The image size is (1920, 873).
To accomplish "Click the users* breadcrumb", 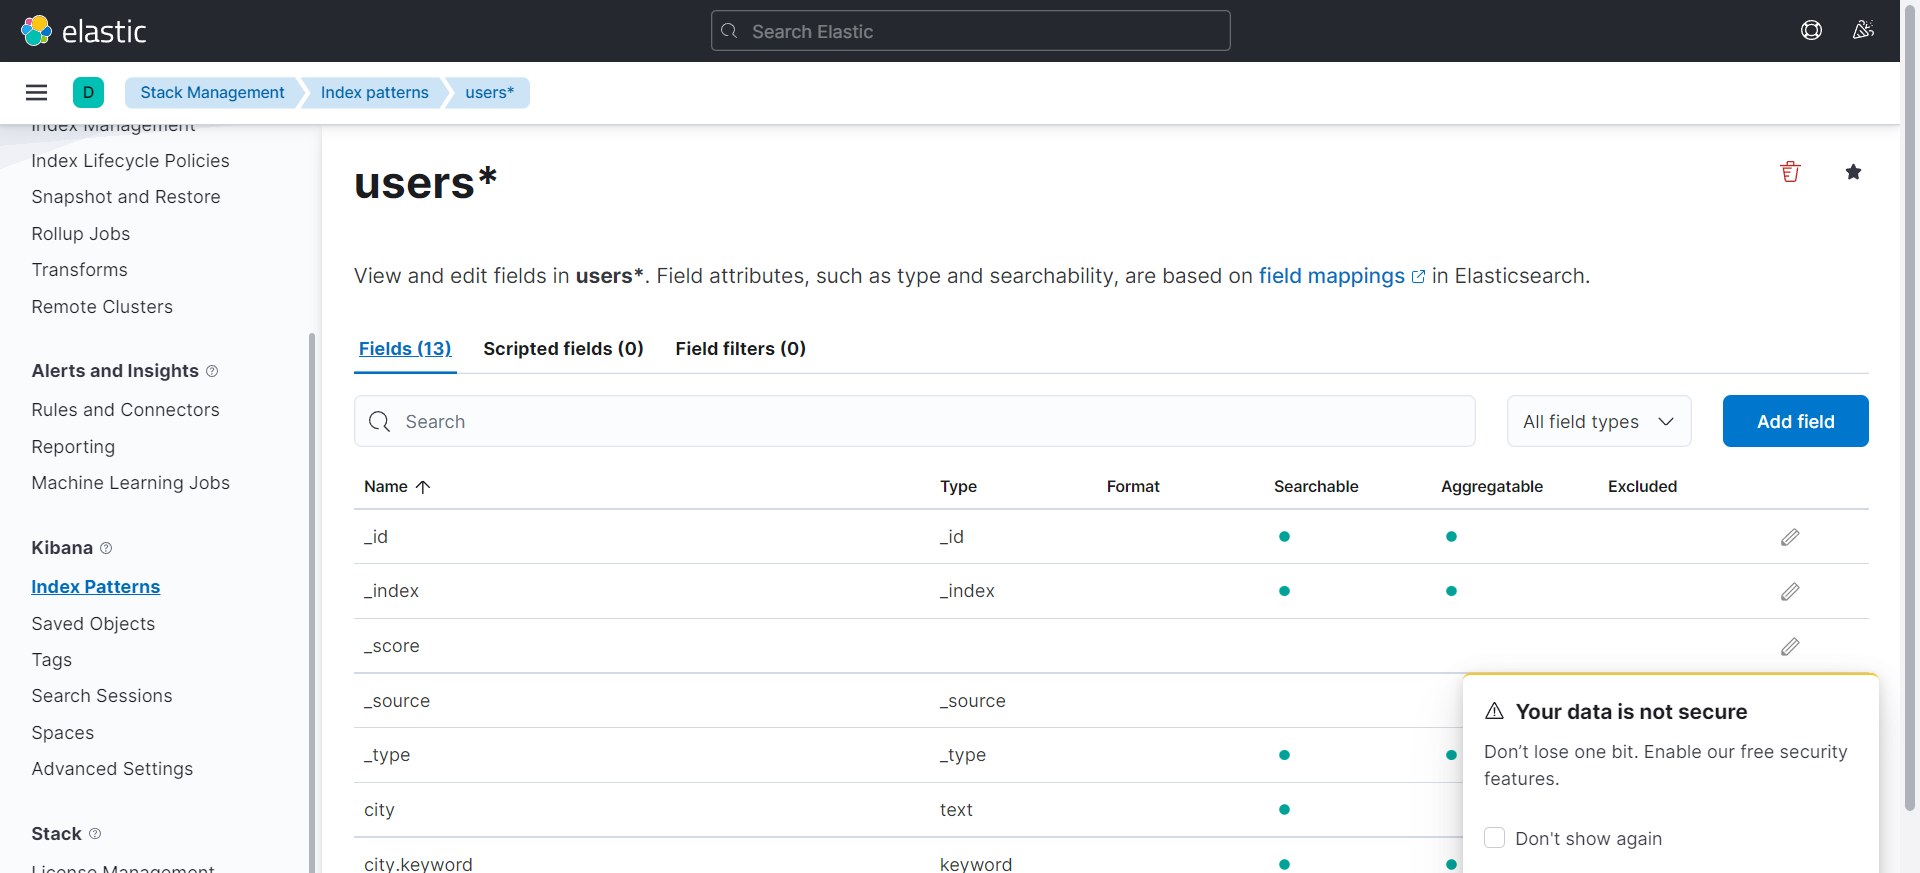I will pos(489,93).
